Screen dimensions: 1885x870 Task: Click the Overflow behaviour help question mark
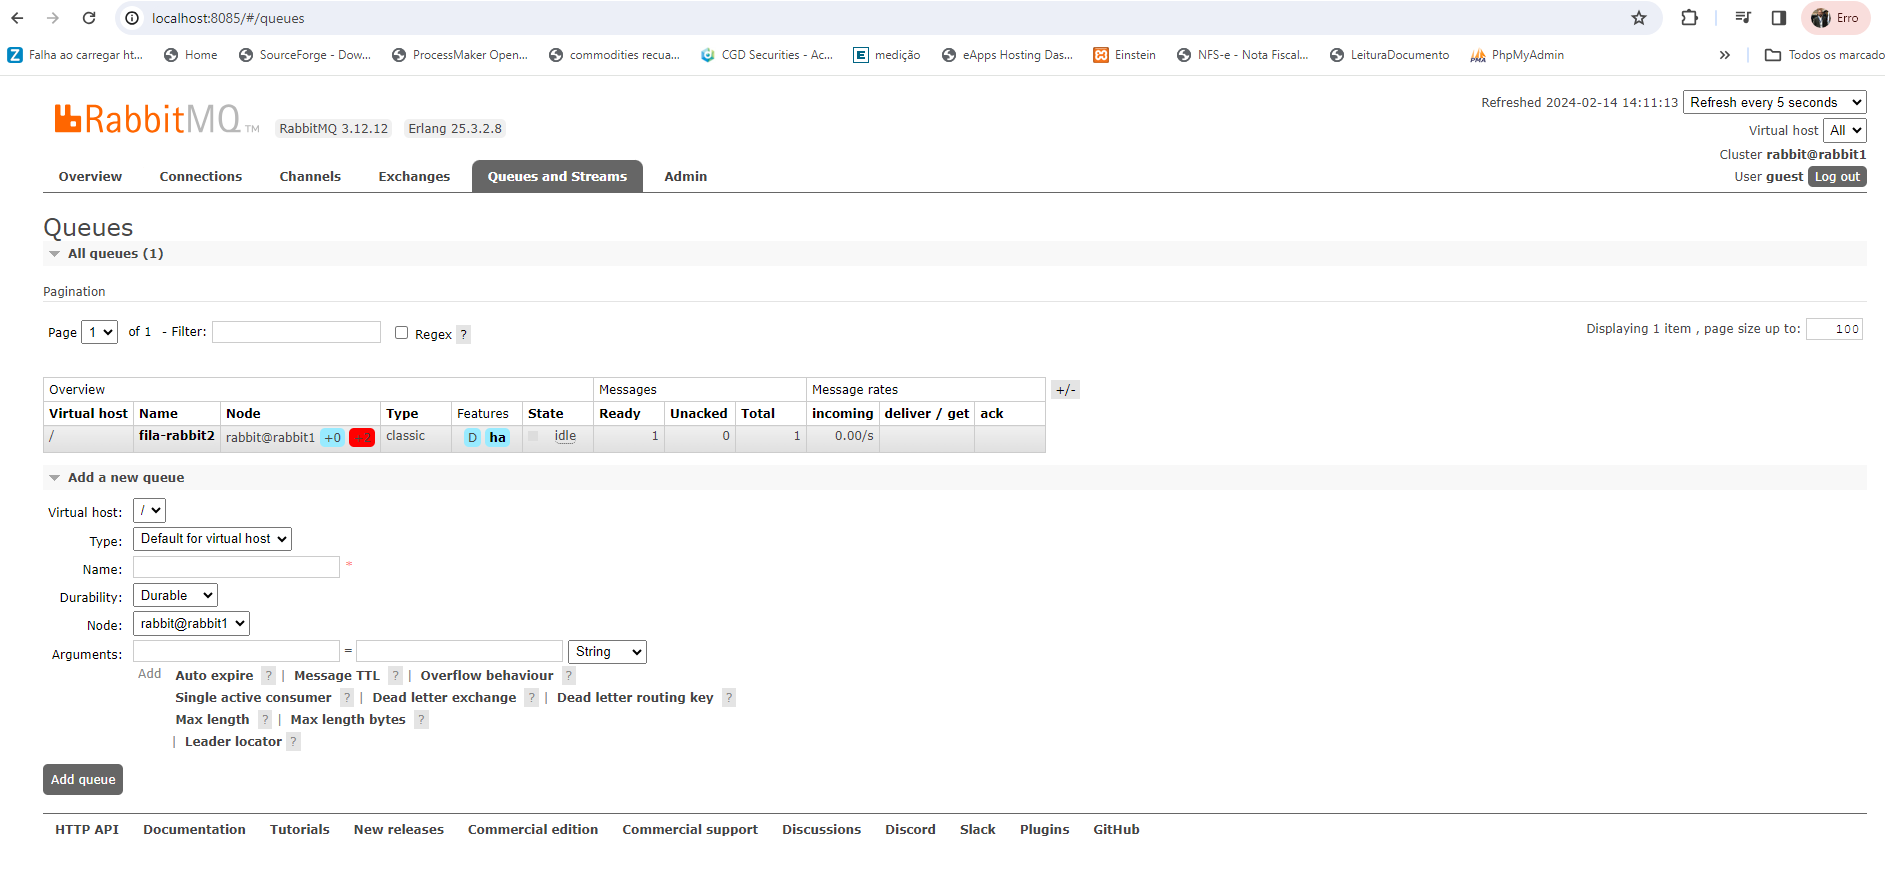coord(568,676)
